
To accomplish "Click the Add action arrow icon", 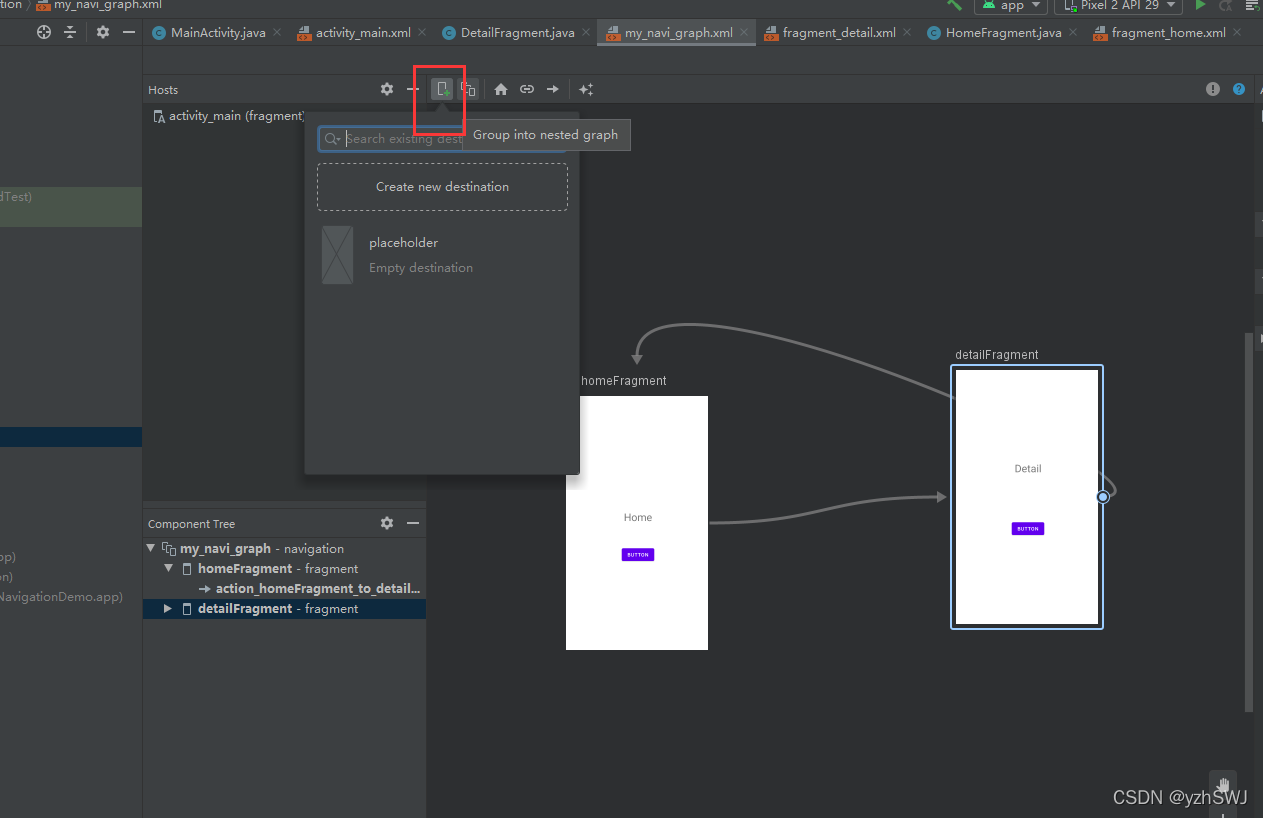I will [552, 88].
